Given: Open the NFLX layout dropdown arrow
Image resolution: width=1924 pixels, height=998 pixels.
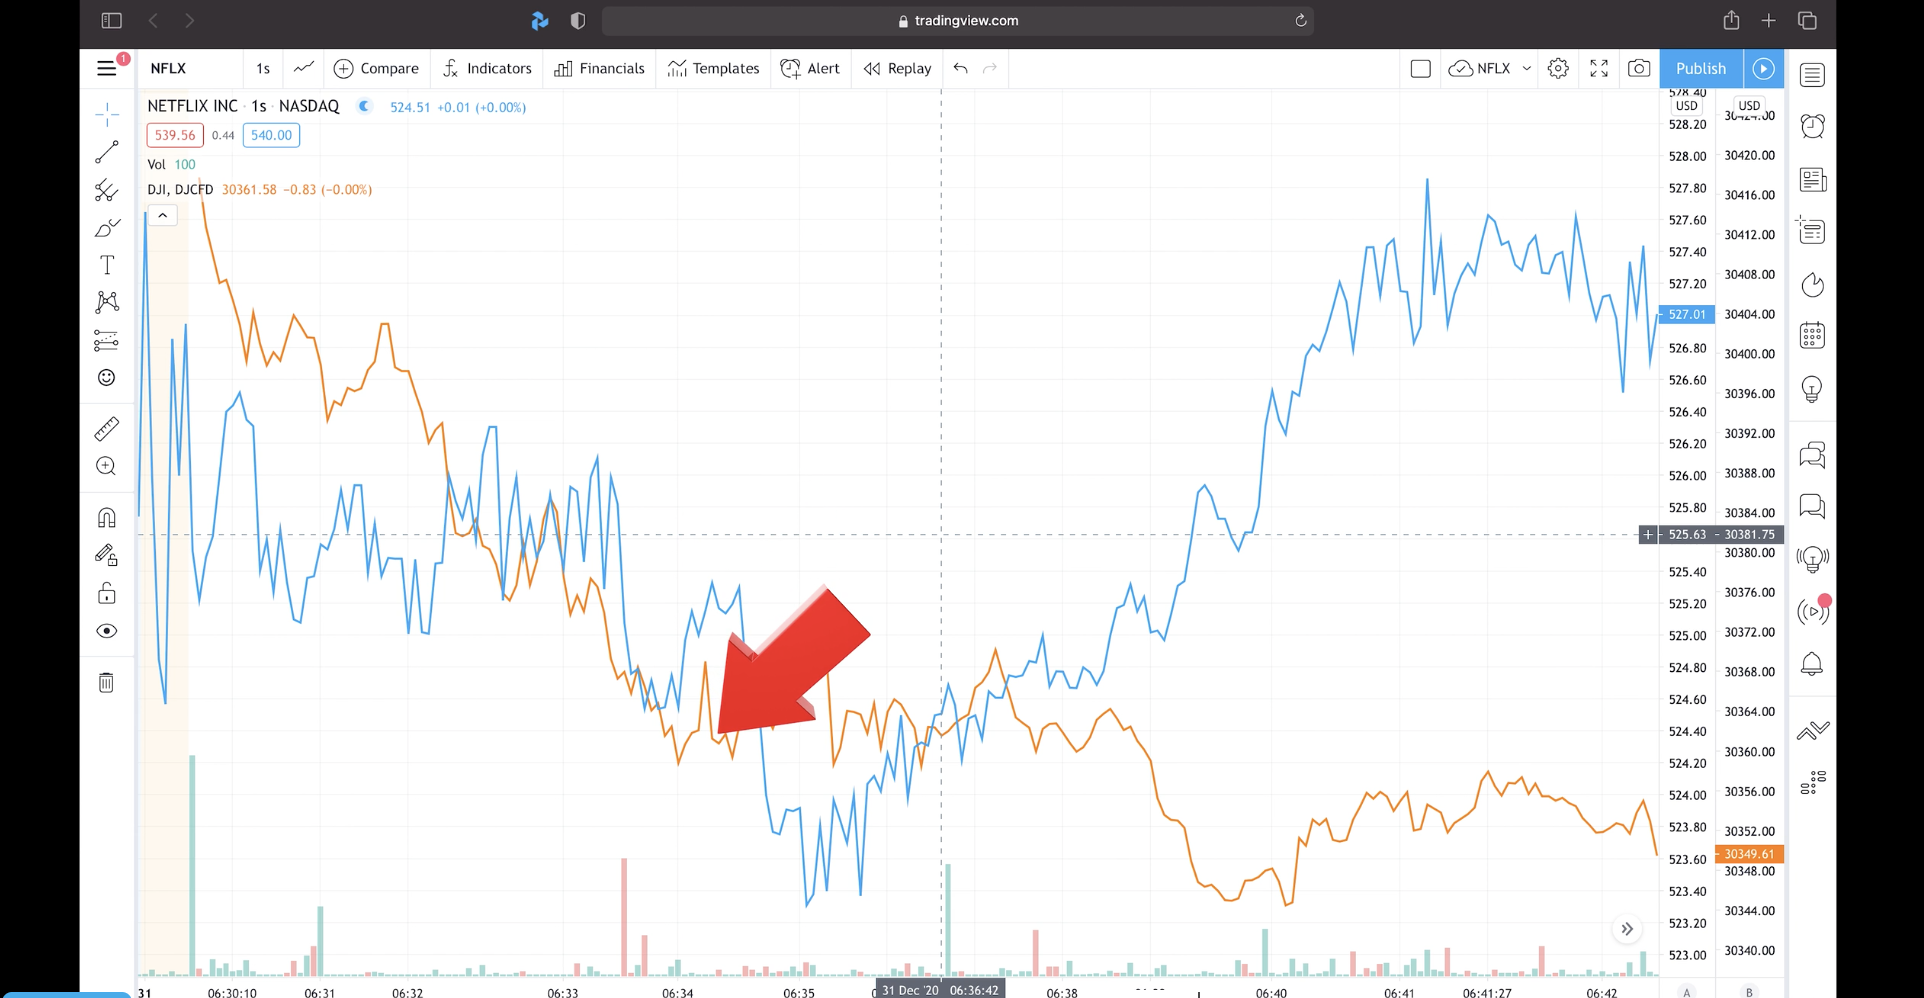Looking at the screenshot, I should coord(1526,68).
